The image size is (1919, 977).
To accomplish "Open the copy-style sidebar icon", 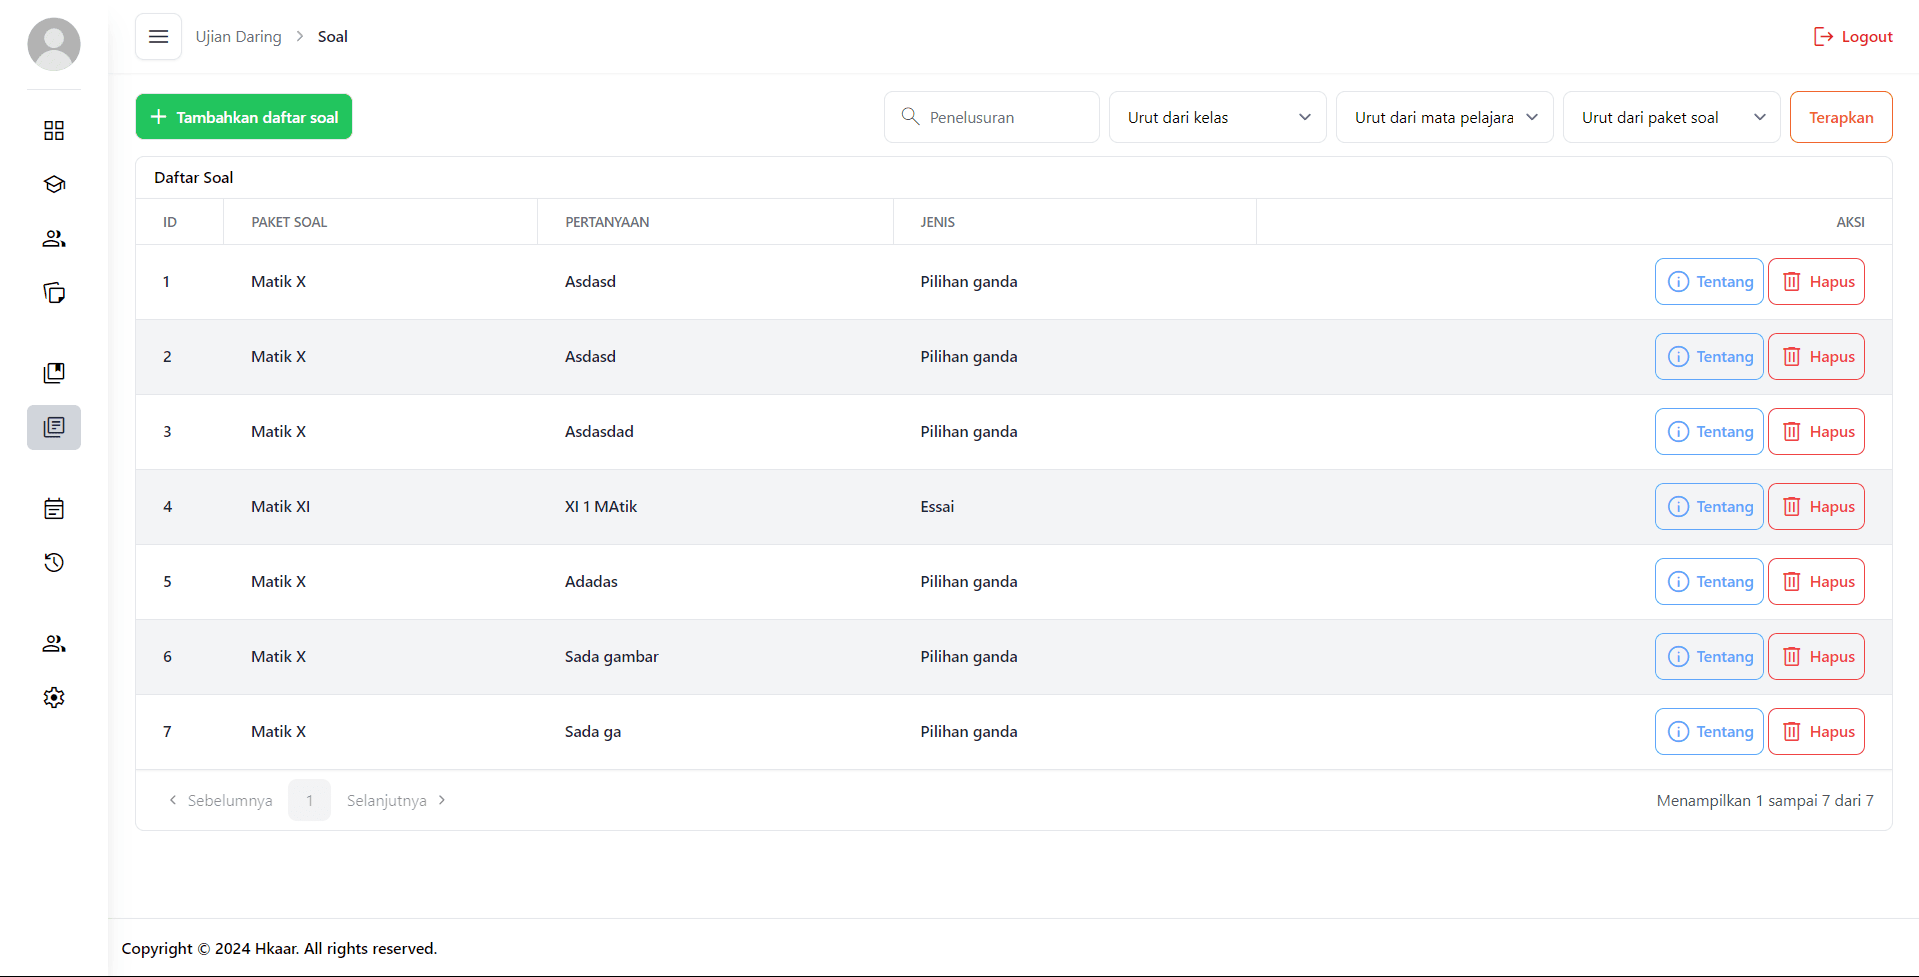I will pyautogui.click(x=54, y=293).
